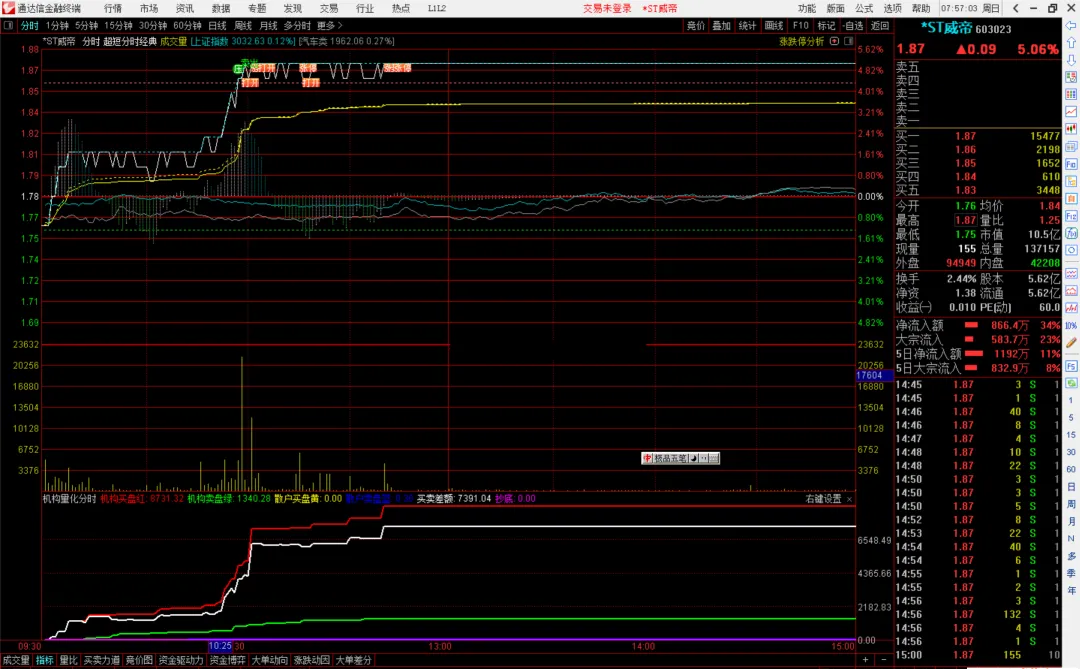Click the 10:25 time marker on the axis
Image resolution: width=1080 pixels, height=669 pixels.
[x=220, y=646]
